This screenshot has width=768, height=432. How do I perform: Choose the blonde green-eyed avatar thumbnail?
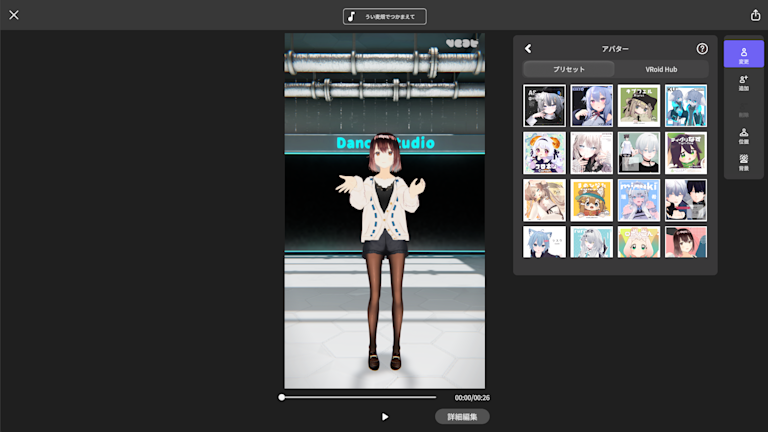[x=639, y=242]
